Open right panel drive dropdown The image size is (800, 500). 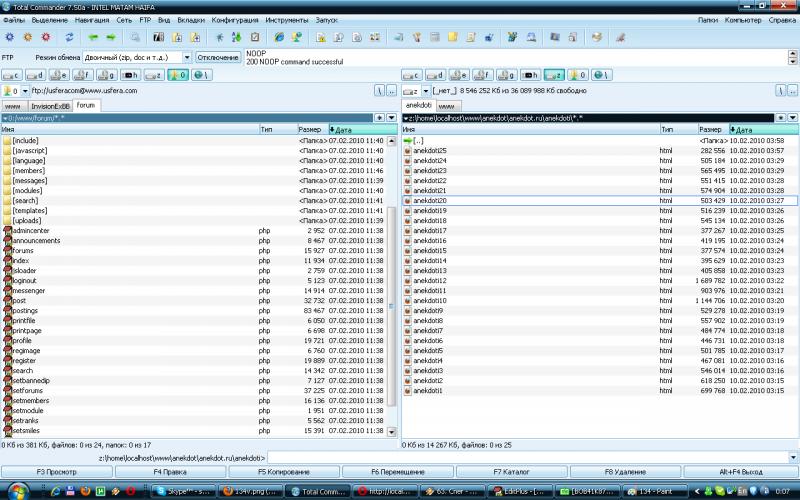(x=426, y=91)
